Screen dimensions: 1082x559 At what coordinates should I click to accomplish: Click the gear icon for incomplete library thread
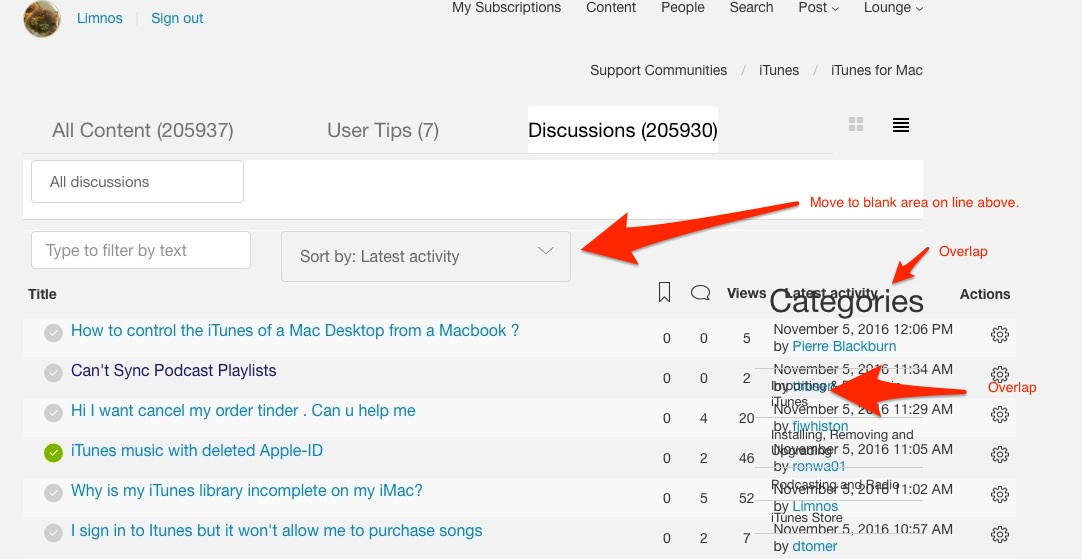point(999,494)
